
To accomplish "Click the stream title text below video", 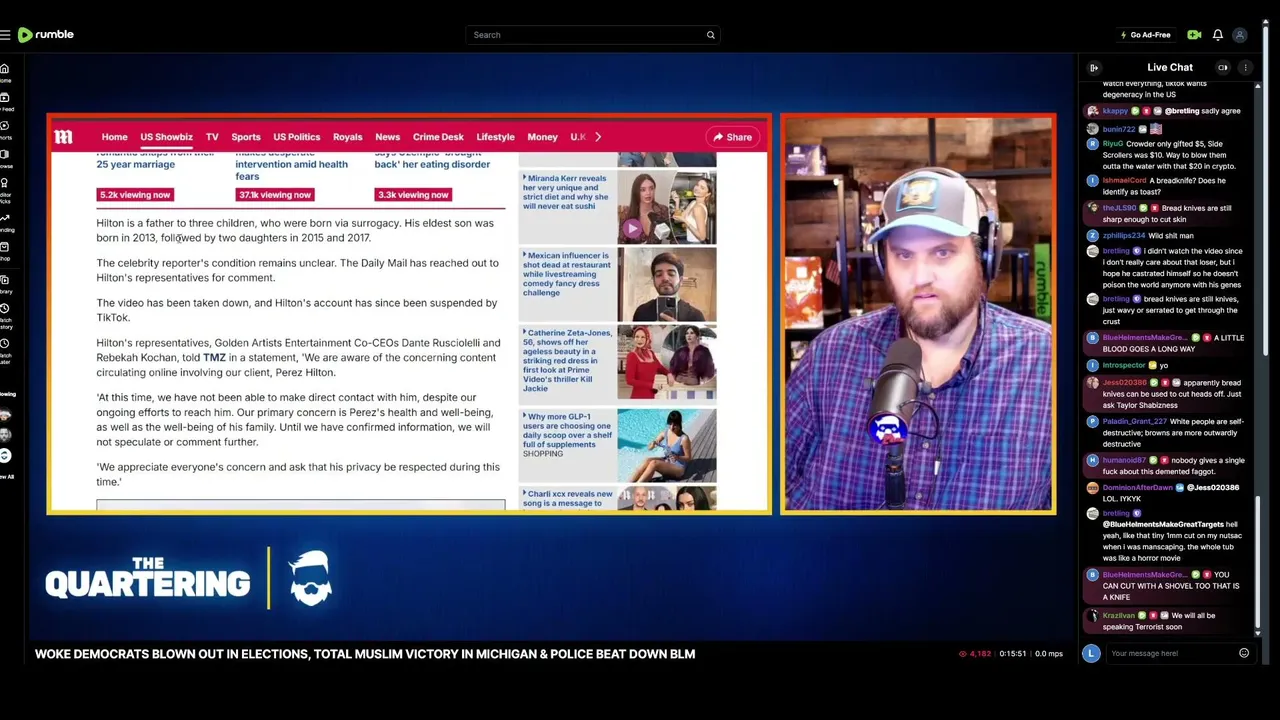I will [365, 654].
